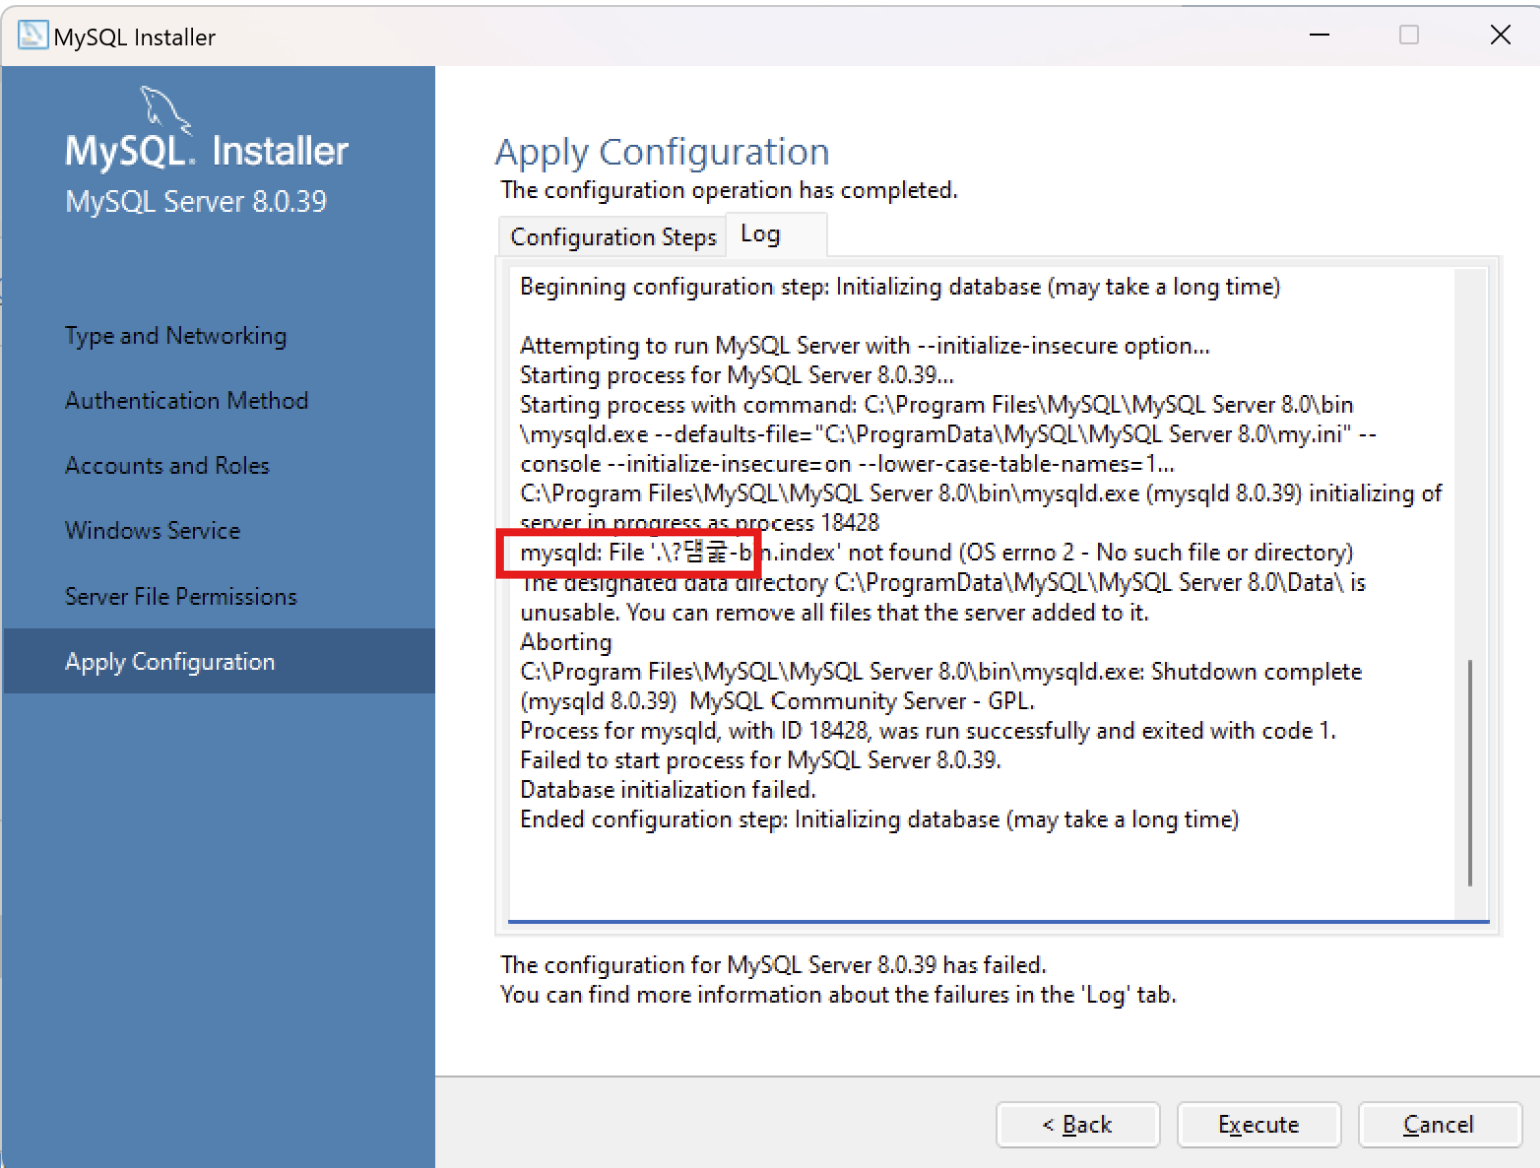Click the 'Attempting to run MySQL Server' log line
This screenshot has height=1168, width=1540.
[865, 346]
